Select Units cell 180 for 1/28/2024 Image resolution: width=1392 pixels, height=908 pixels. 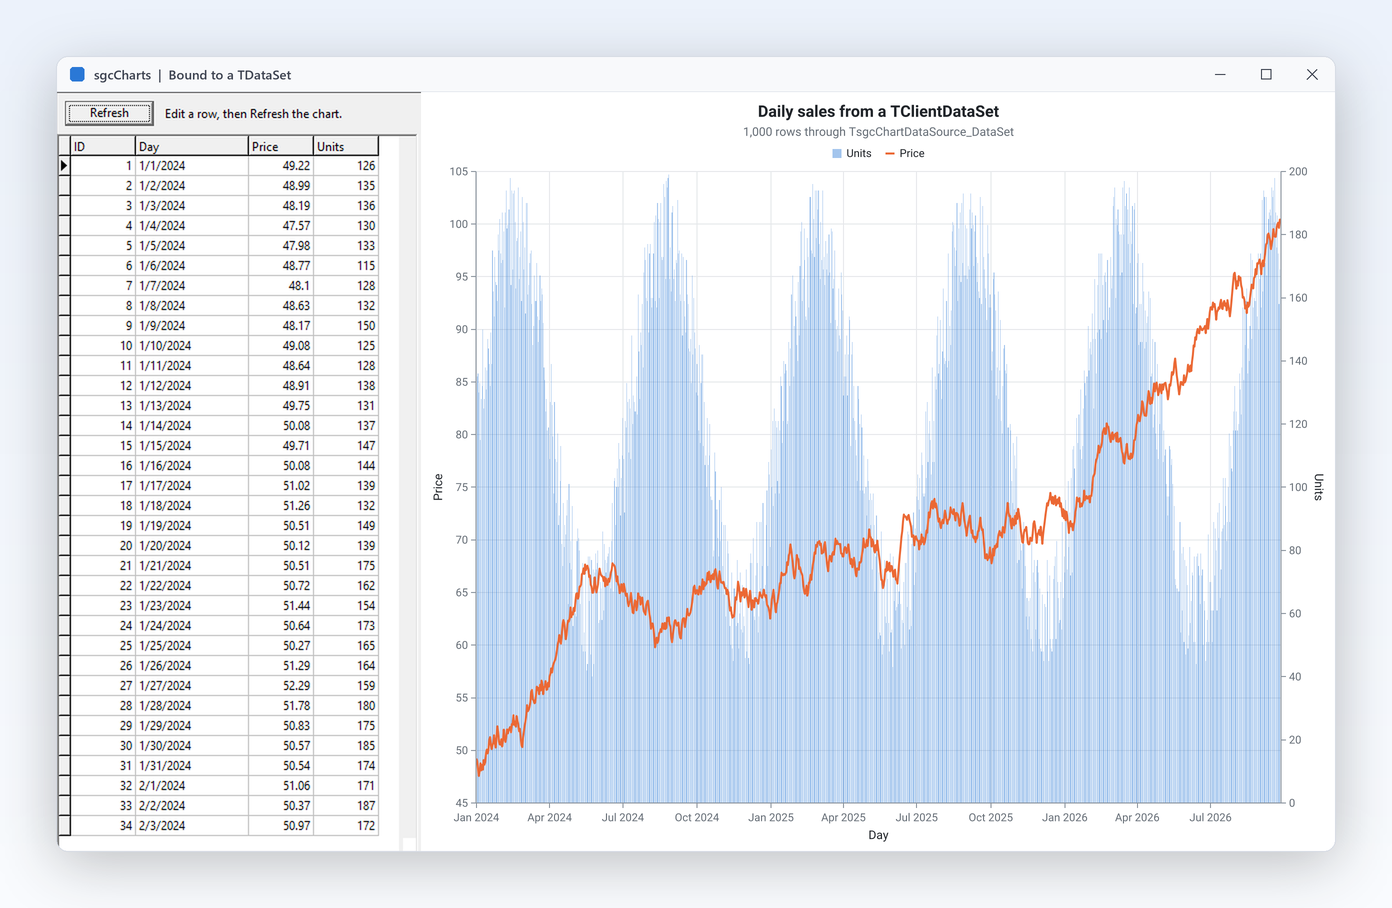346,706
